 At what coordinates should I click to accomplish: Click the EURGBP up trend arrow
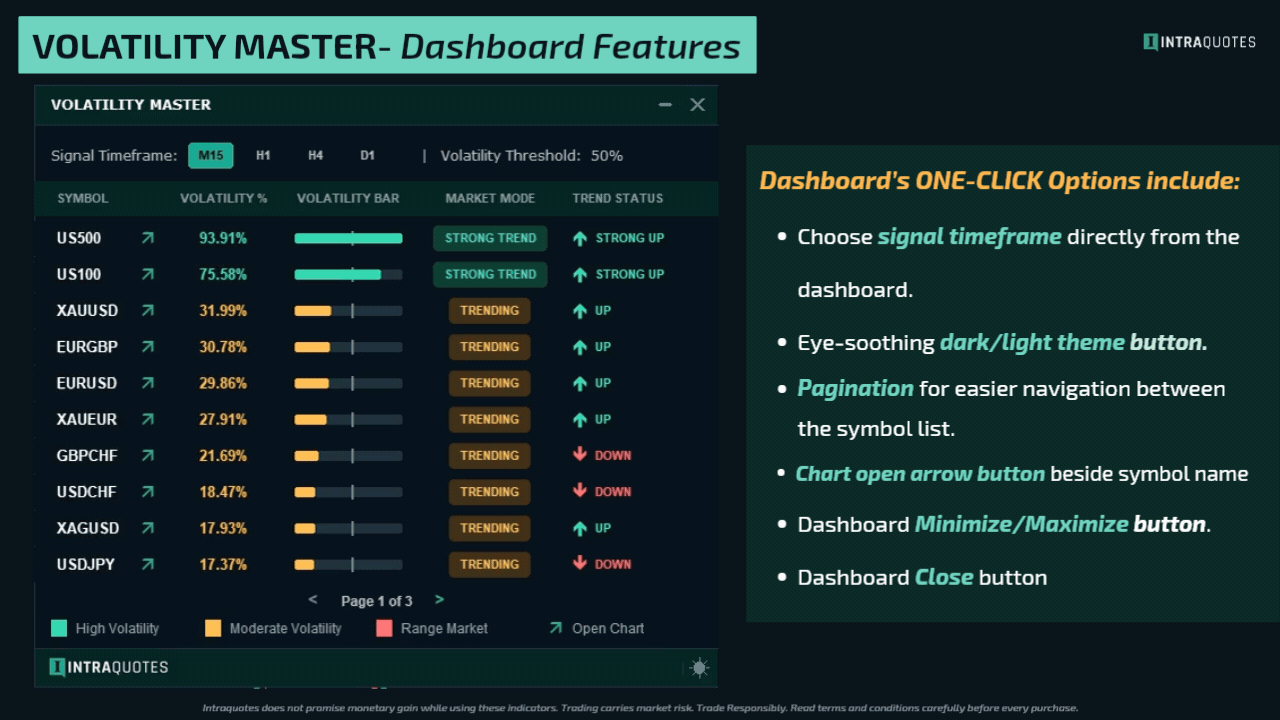580,347
